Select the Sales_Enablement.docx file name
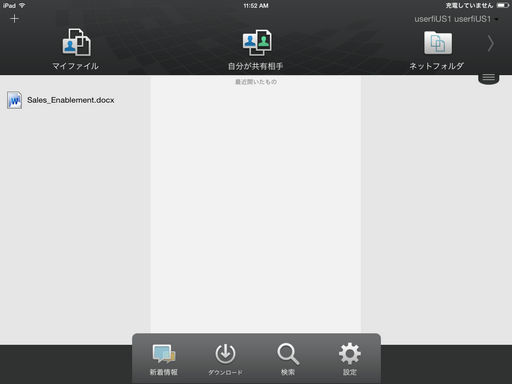The width and height of the screenshot is (512, 384). [x=71, y=100]
